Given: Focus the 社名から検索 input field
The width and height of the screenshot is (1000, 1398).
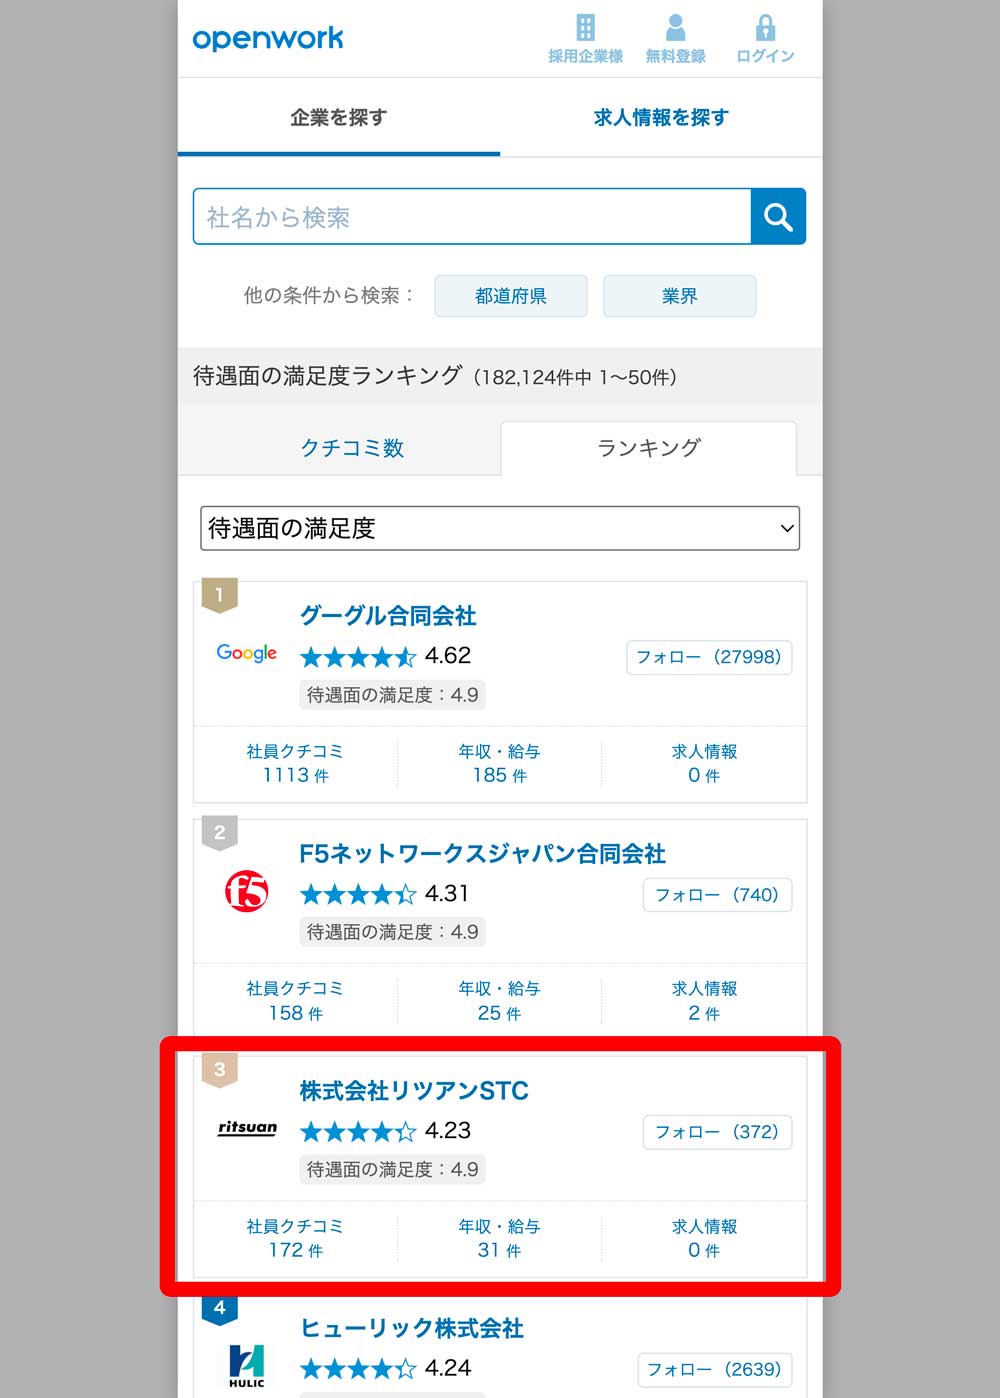Looking at the screenshot, I should pos(472,217).
